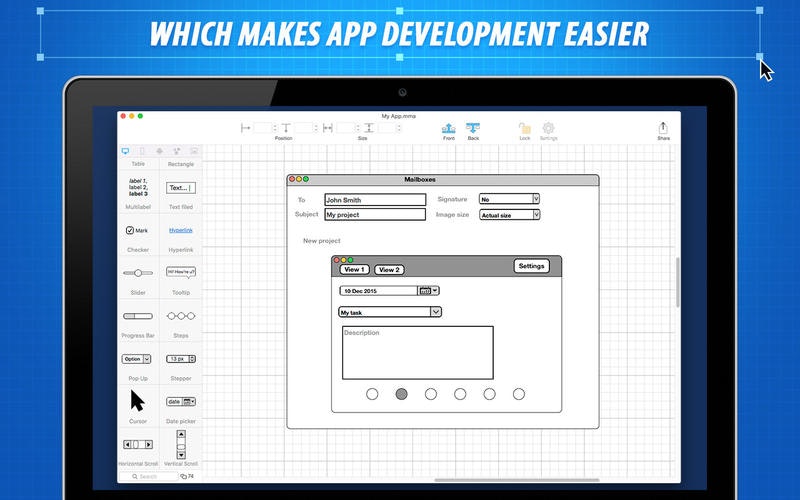Viewport: 800px width, 500px height.
Task: Select the Pop-Up Option element in the palette
Action: click(x=136, y=359)
